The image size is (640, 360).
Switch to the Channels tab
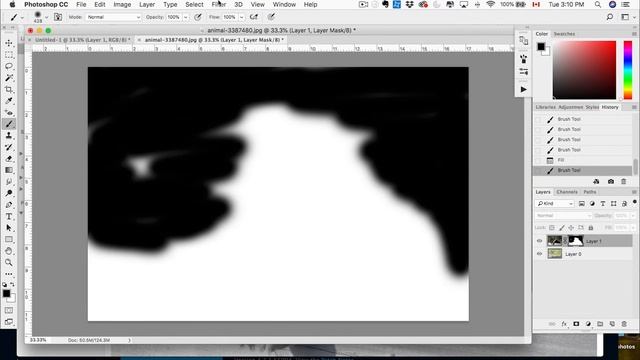tap(567, 192)
